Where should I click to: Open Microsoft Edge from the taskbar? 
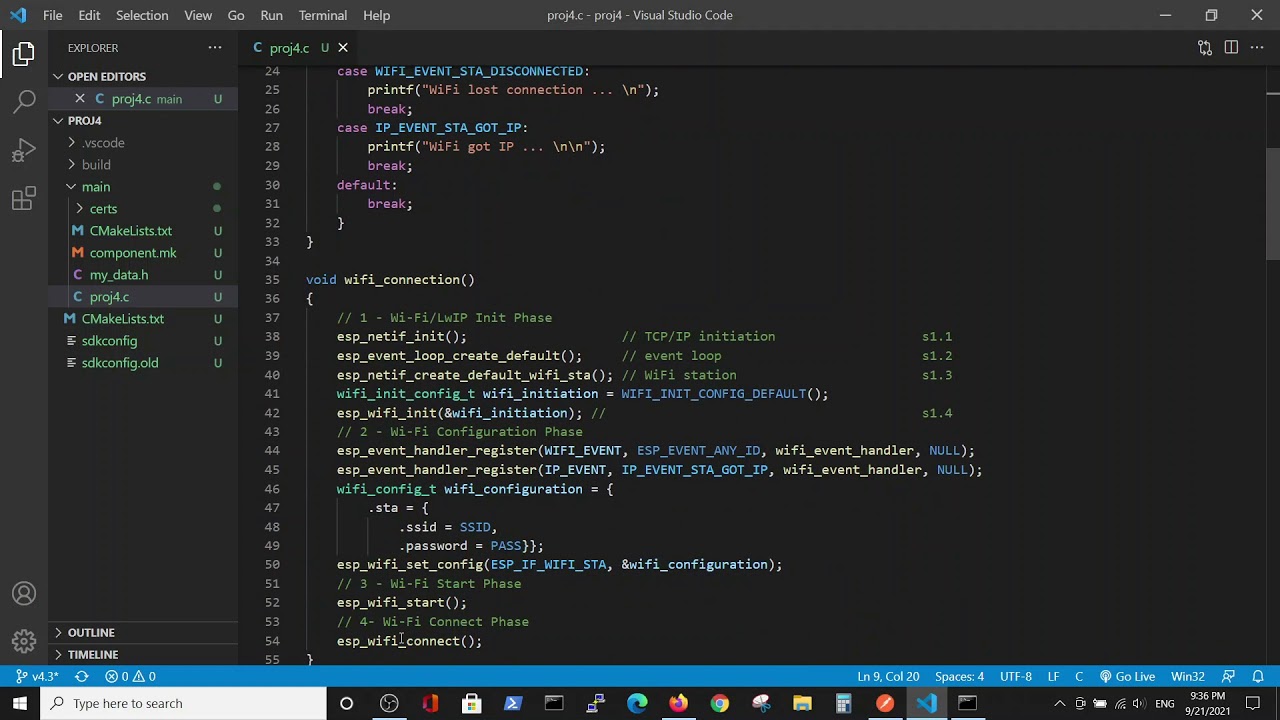pyautogui.click(x=637, y=703)
